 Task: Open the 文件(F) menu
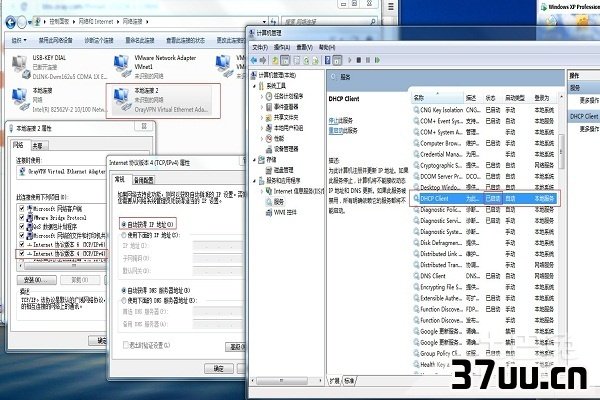[260, 47]
